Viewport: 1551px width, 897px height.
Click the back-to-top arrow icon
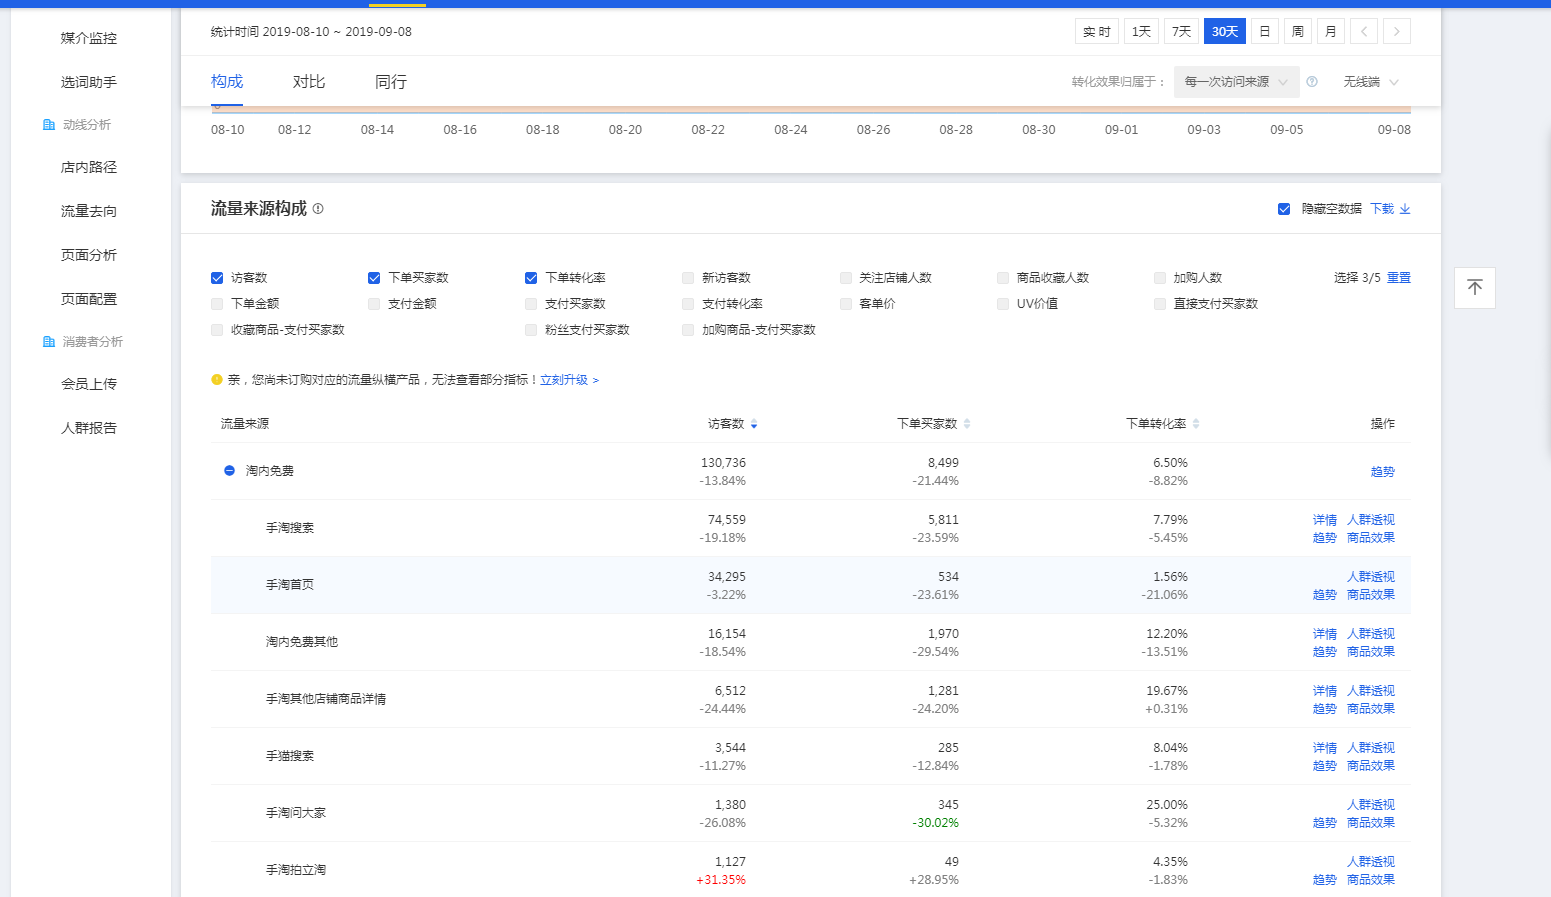tap(1474, 288)
